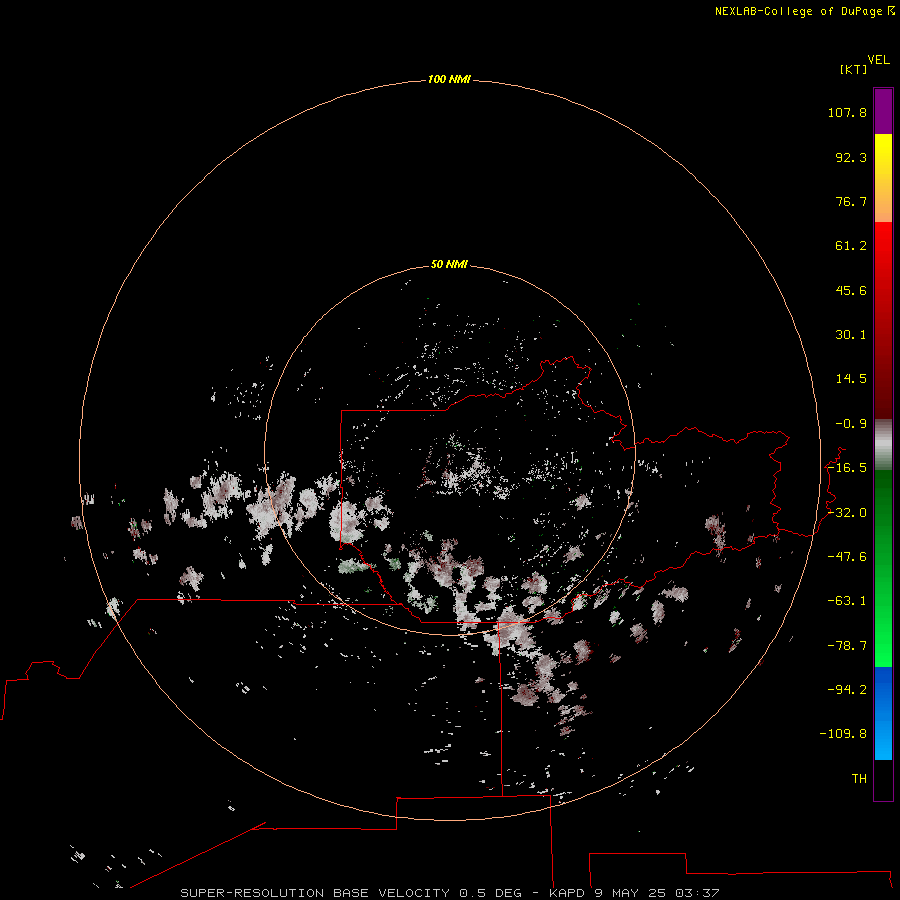Click the 107.8 velocity scale value

pyautogui.click(x=847, y=112)
